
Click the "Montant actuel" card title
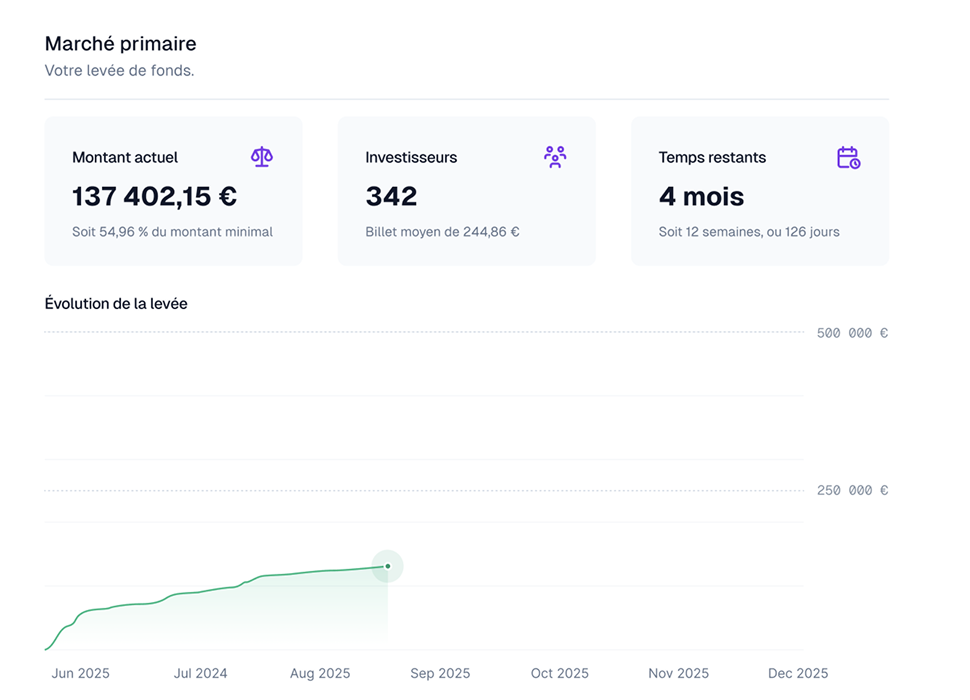pos(125,158)
